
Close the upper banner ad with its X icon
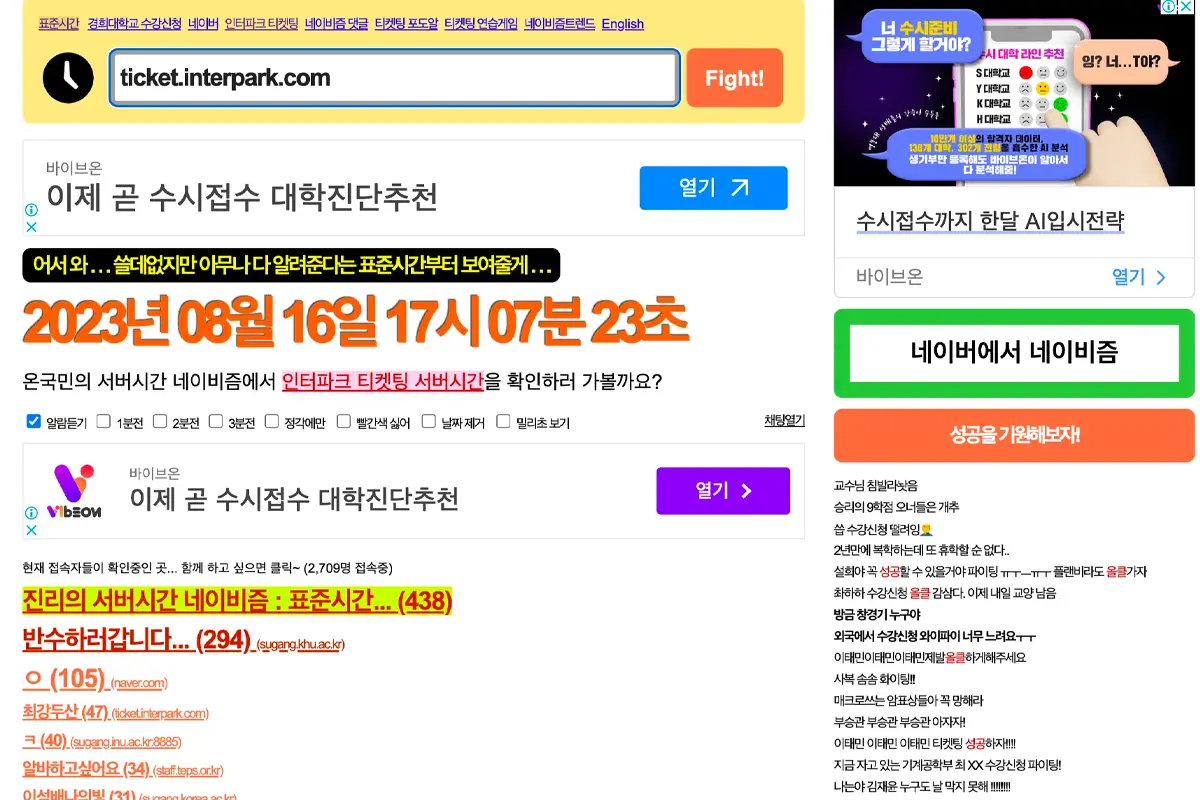pos(31,227)
